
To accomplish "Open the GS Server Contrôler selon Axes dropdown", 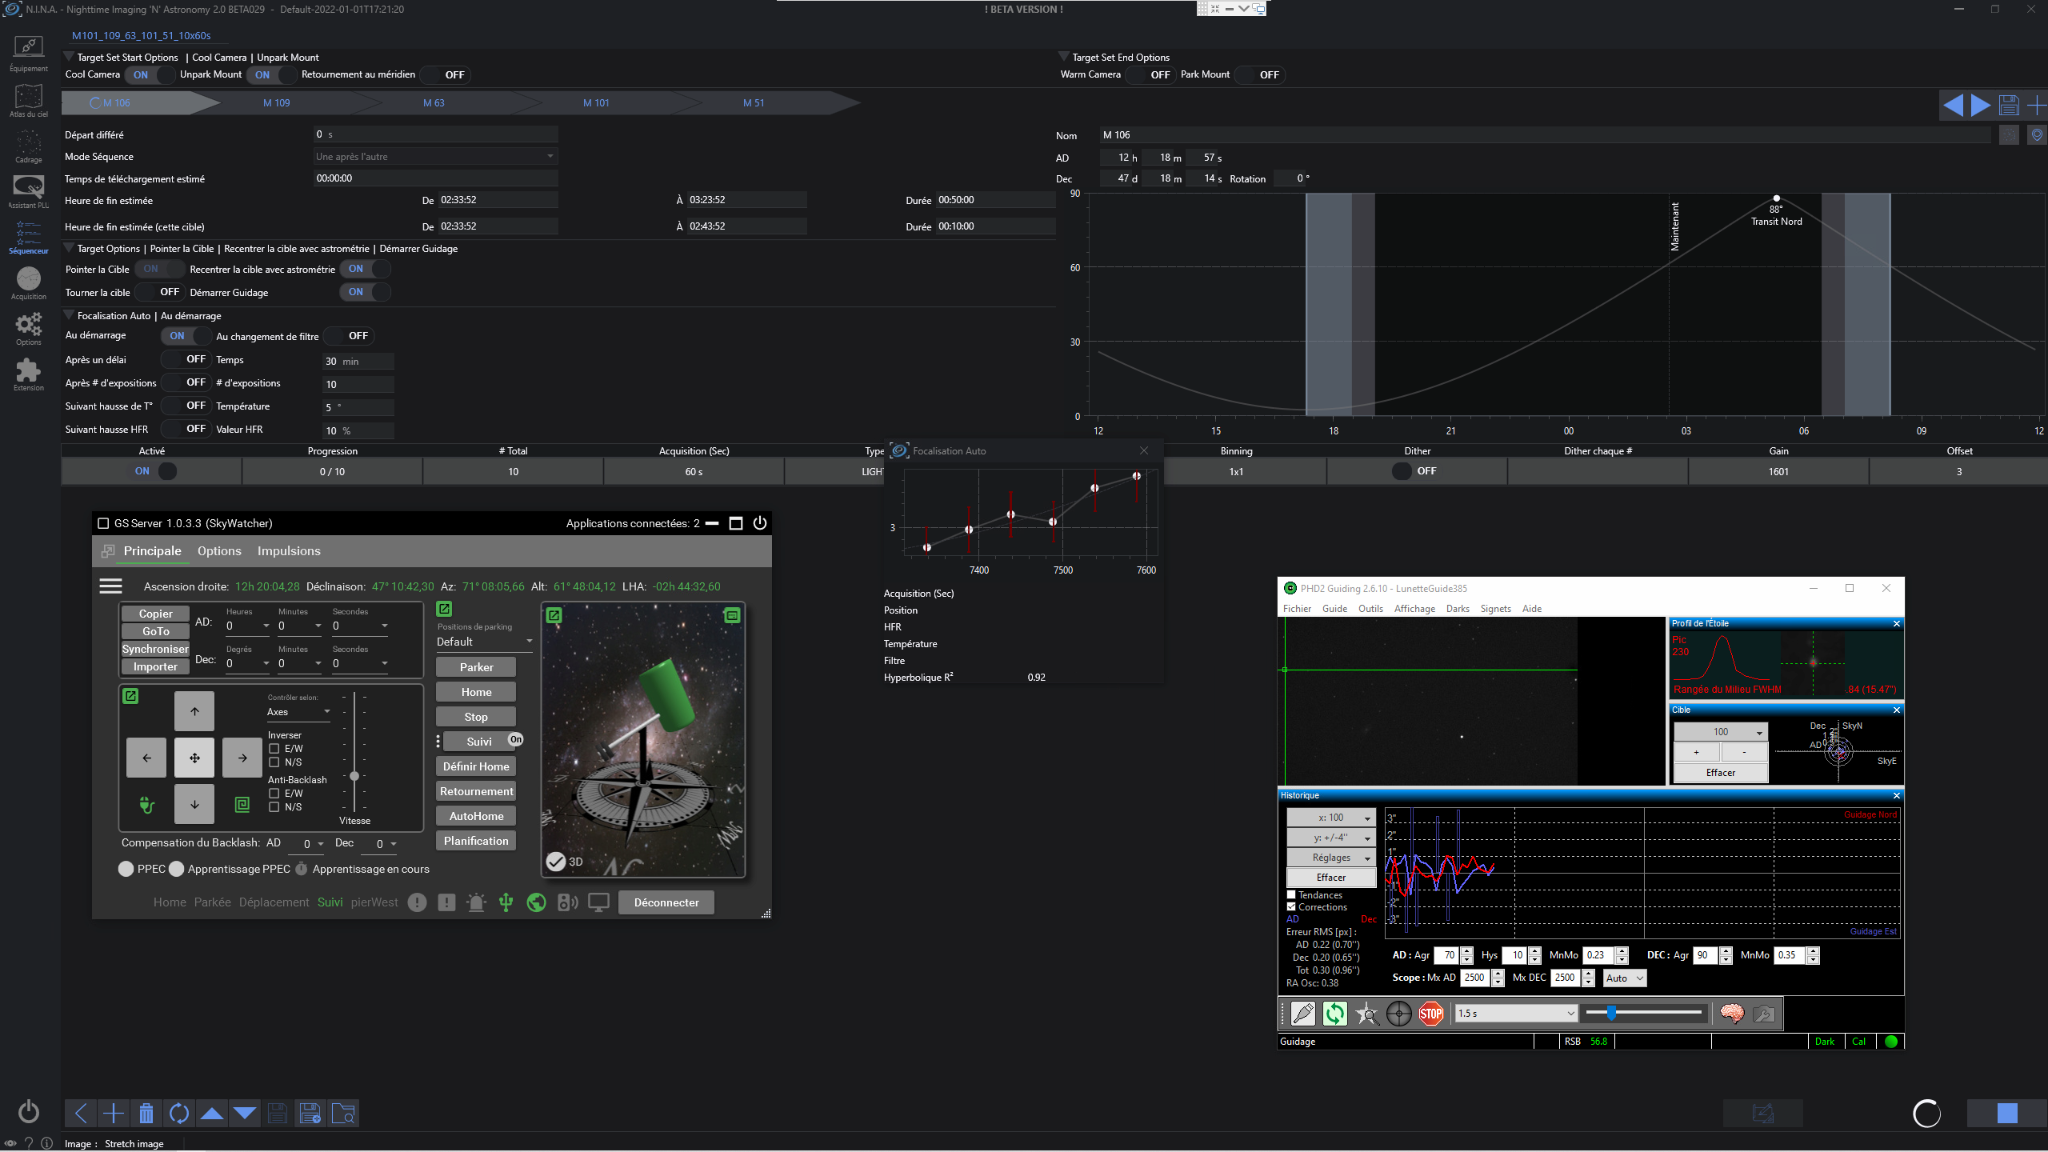I will click(x=299, y=712).
